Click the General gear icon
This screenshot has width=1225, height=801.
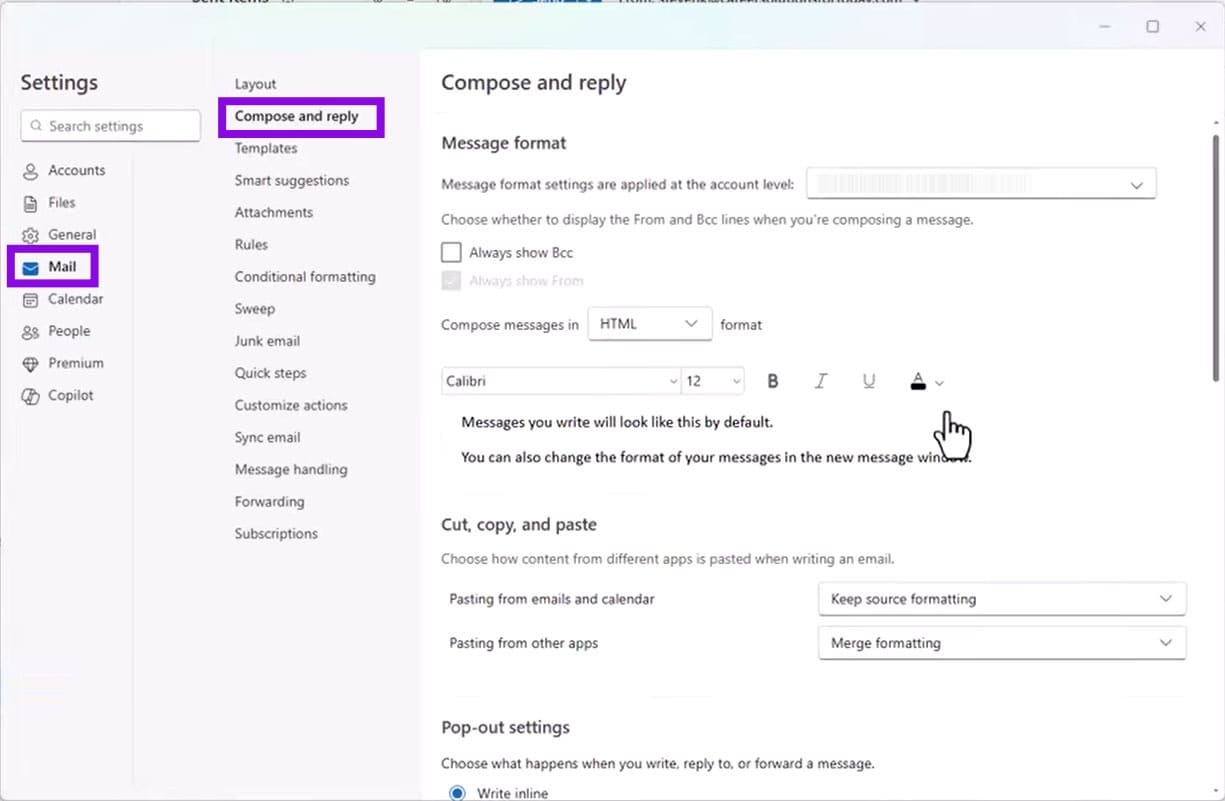[x=30, y=235]
